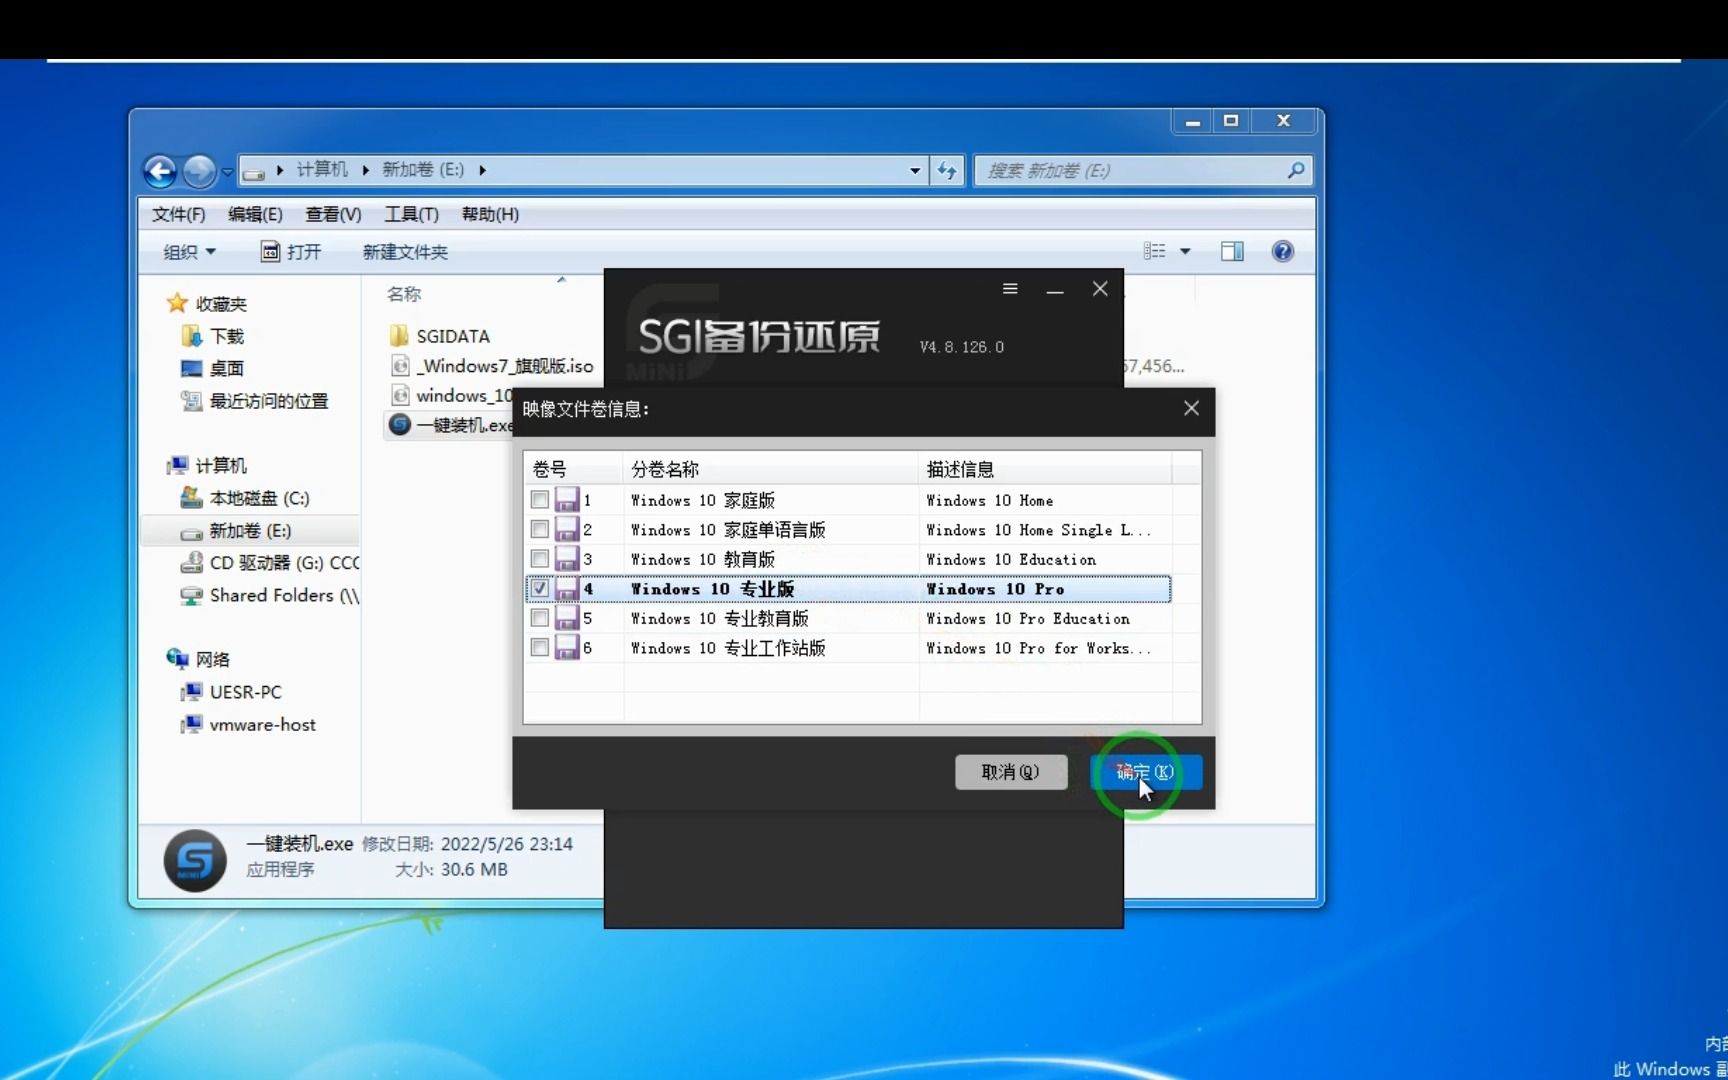The image size is (1728, 1080).
Task: Minimize the SGI backup restore window
Action: [1055, 290]
